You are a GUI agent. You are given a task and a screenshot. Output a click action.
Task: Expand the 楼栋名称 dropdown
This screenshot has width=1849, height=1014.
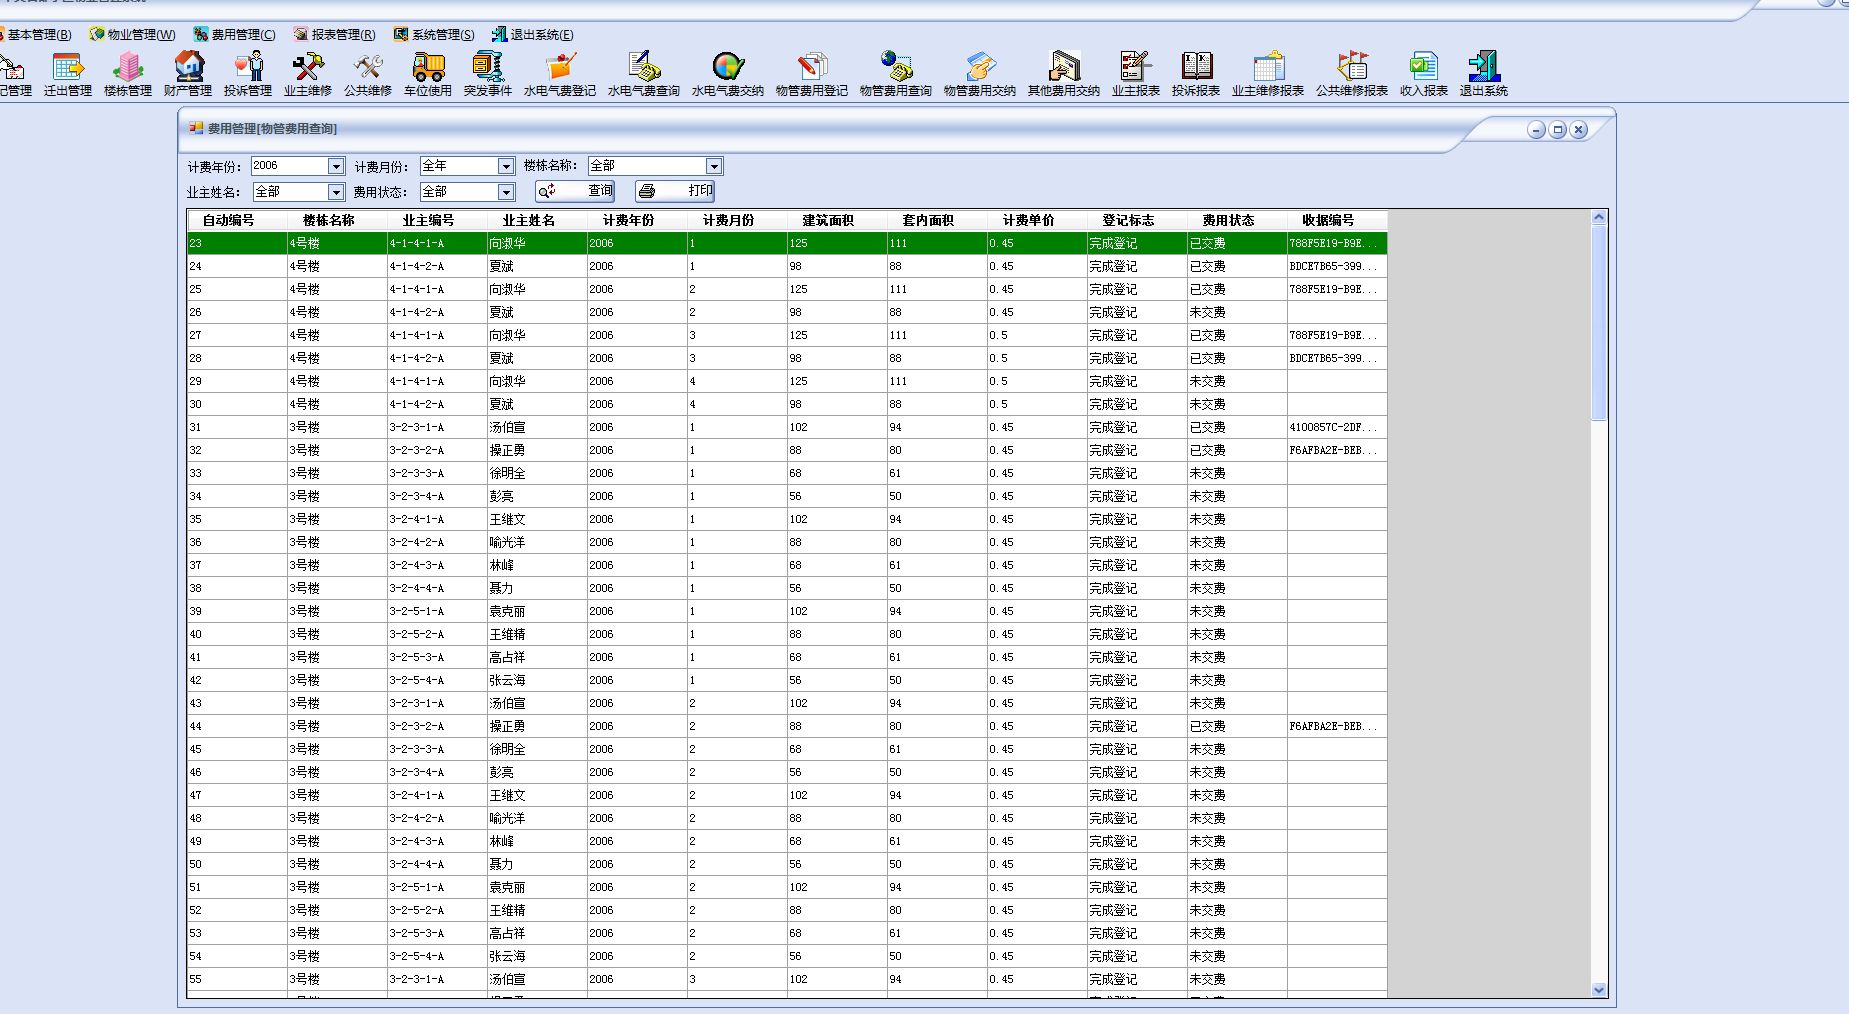pos(714,166)
